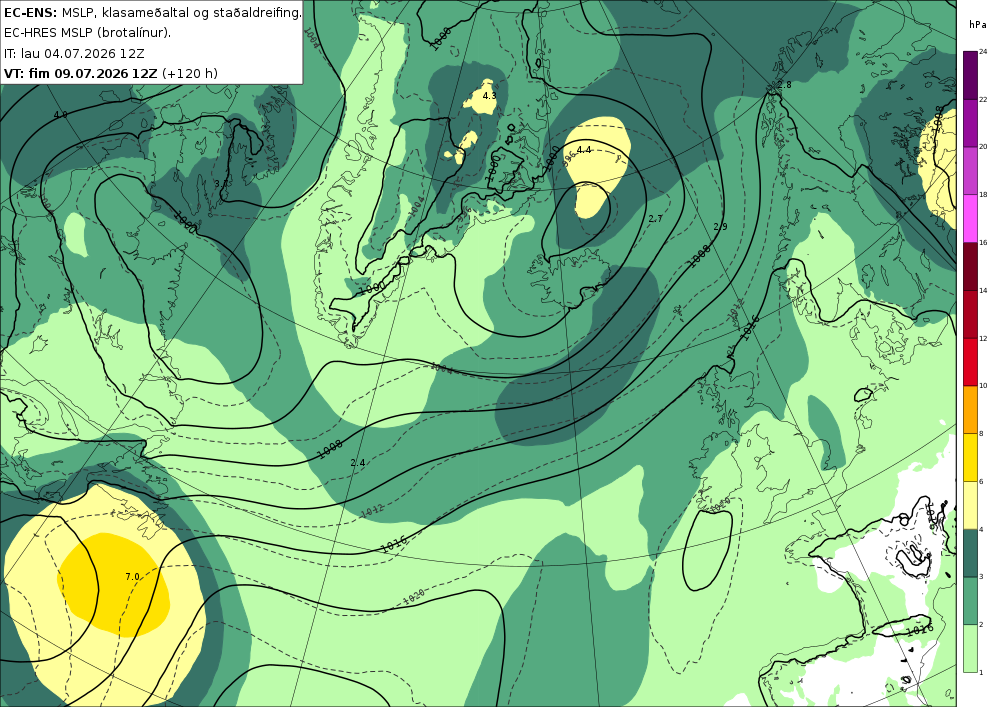The height and width of the screenshot is (707, 1000).
Task: Select the medium green 2–3 legend swatch
Action: click(x=970, y=601)
